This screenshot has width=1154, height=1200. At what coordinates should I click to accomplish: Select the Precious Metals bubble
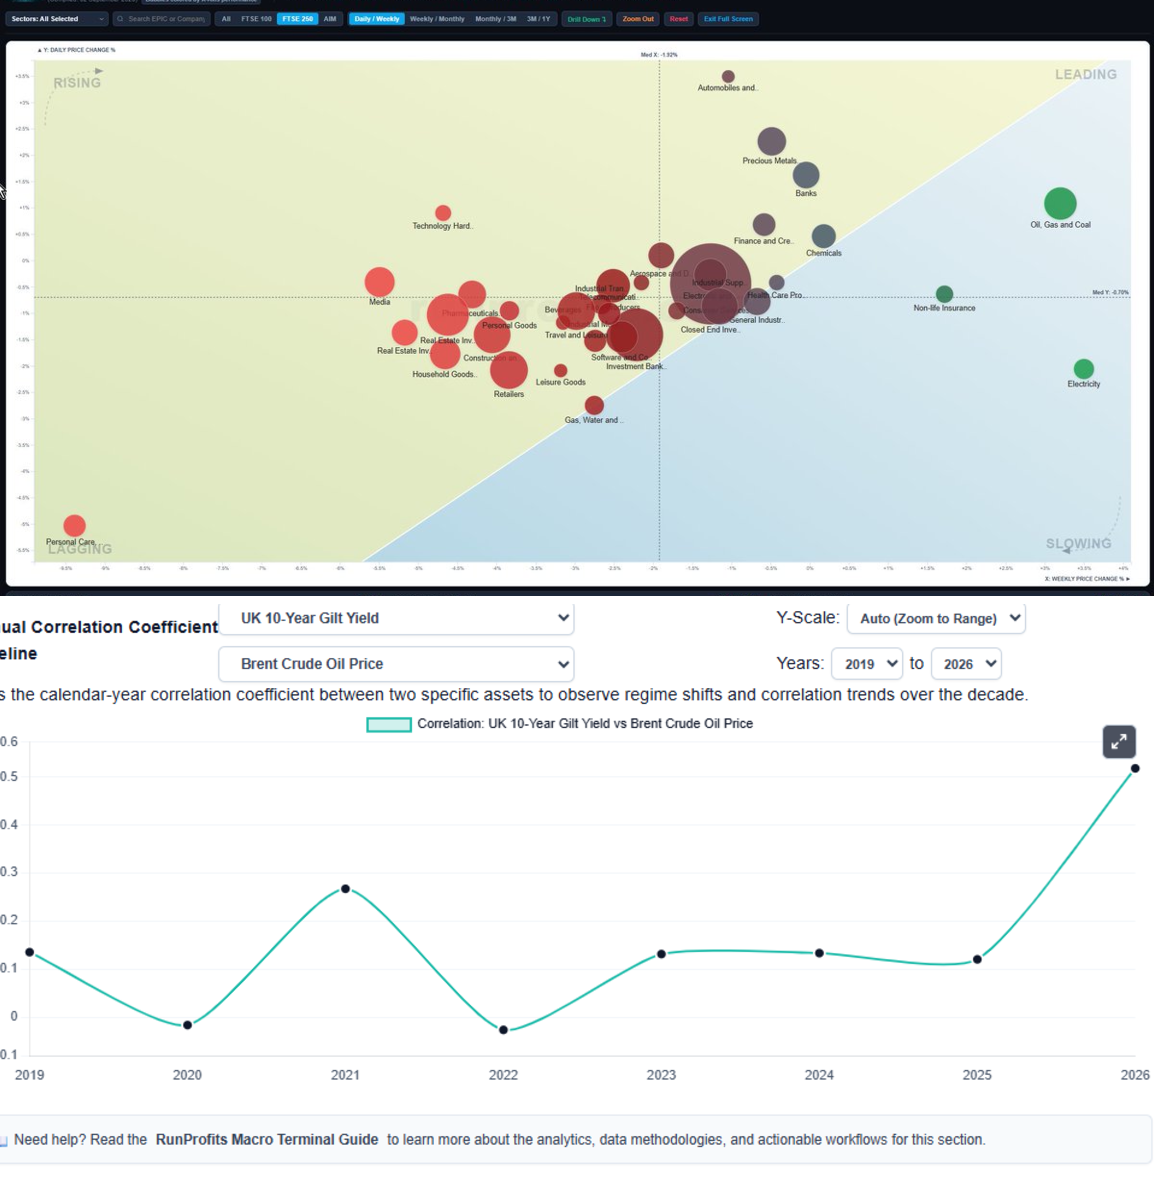771,142
